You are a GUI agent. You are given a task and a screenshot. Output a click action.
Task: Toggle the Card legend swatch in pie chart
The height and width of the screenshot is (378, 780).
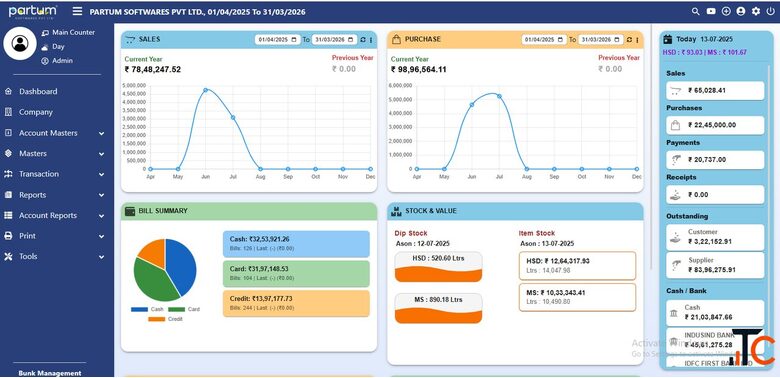click(177, 309)
